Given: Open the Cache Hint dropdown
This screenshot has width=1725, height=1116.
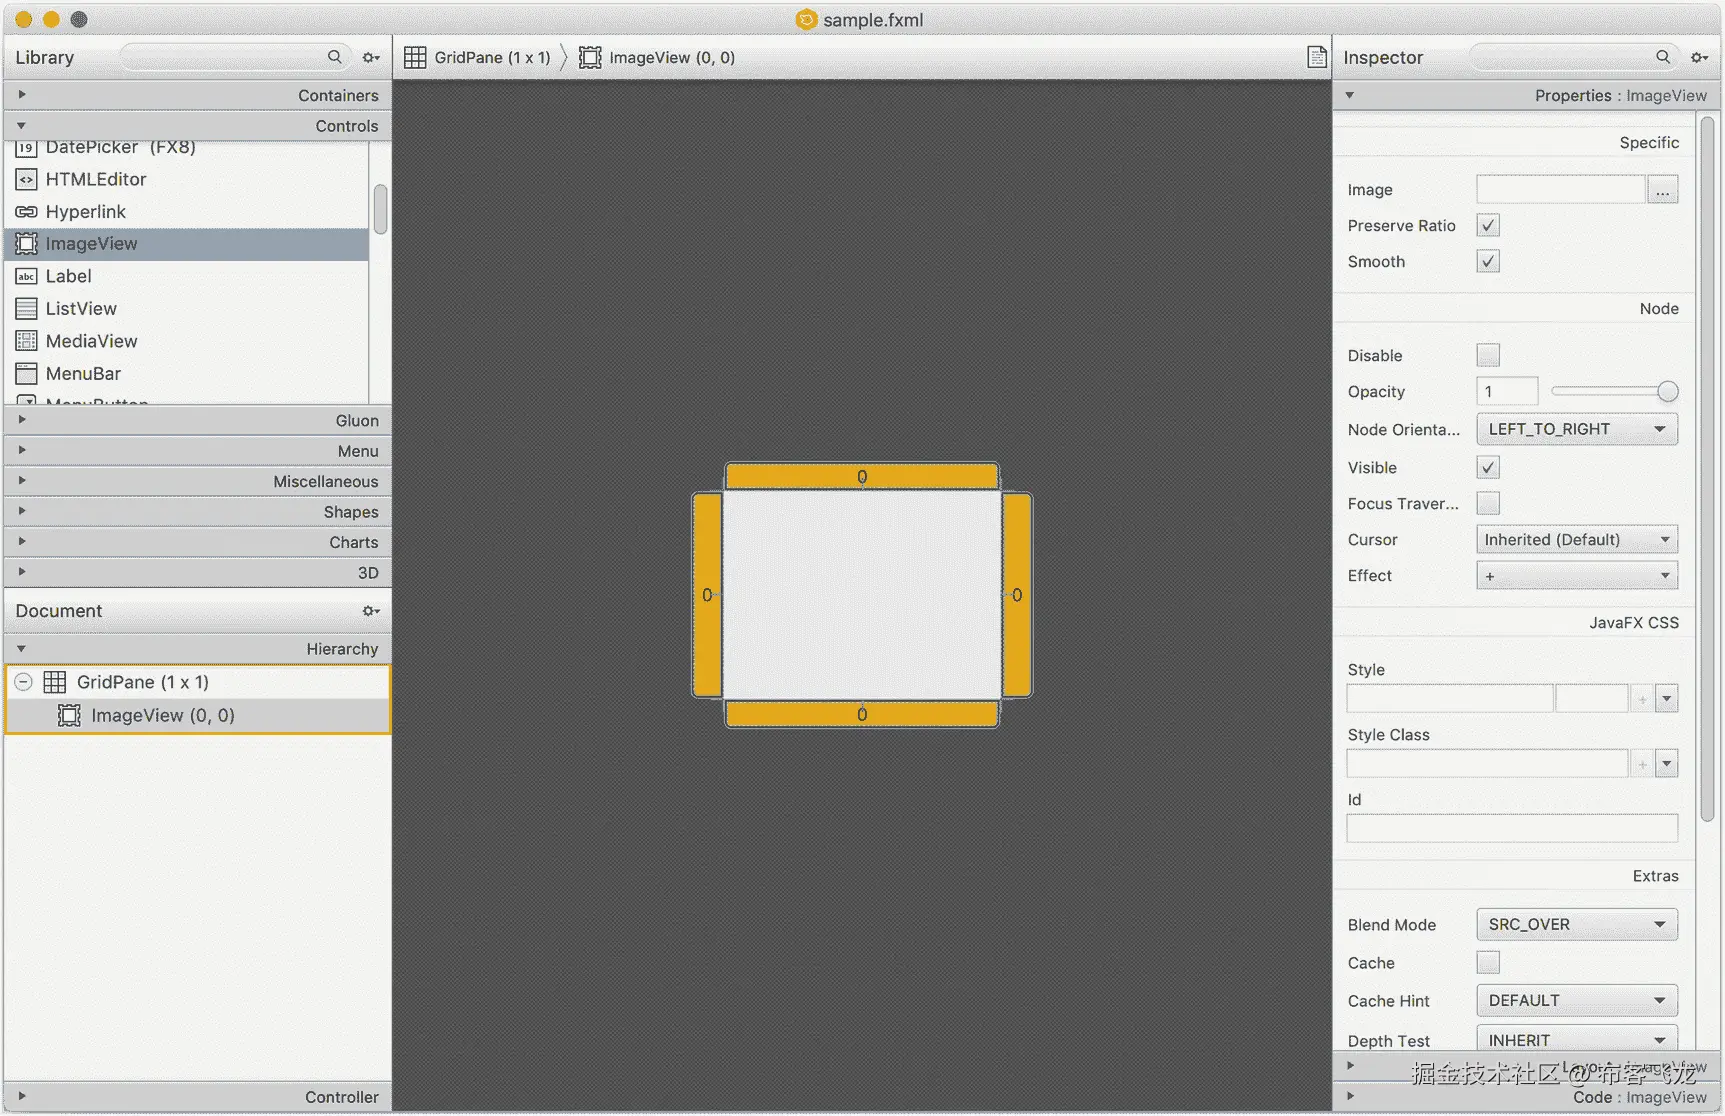Looking at the screenshot, I should coord(1577,1001).
